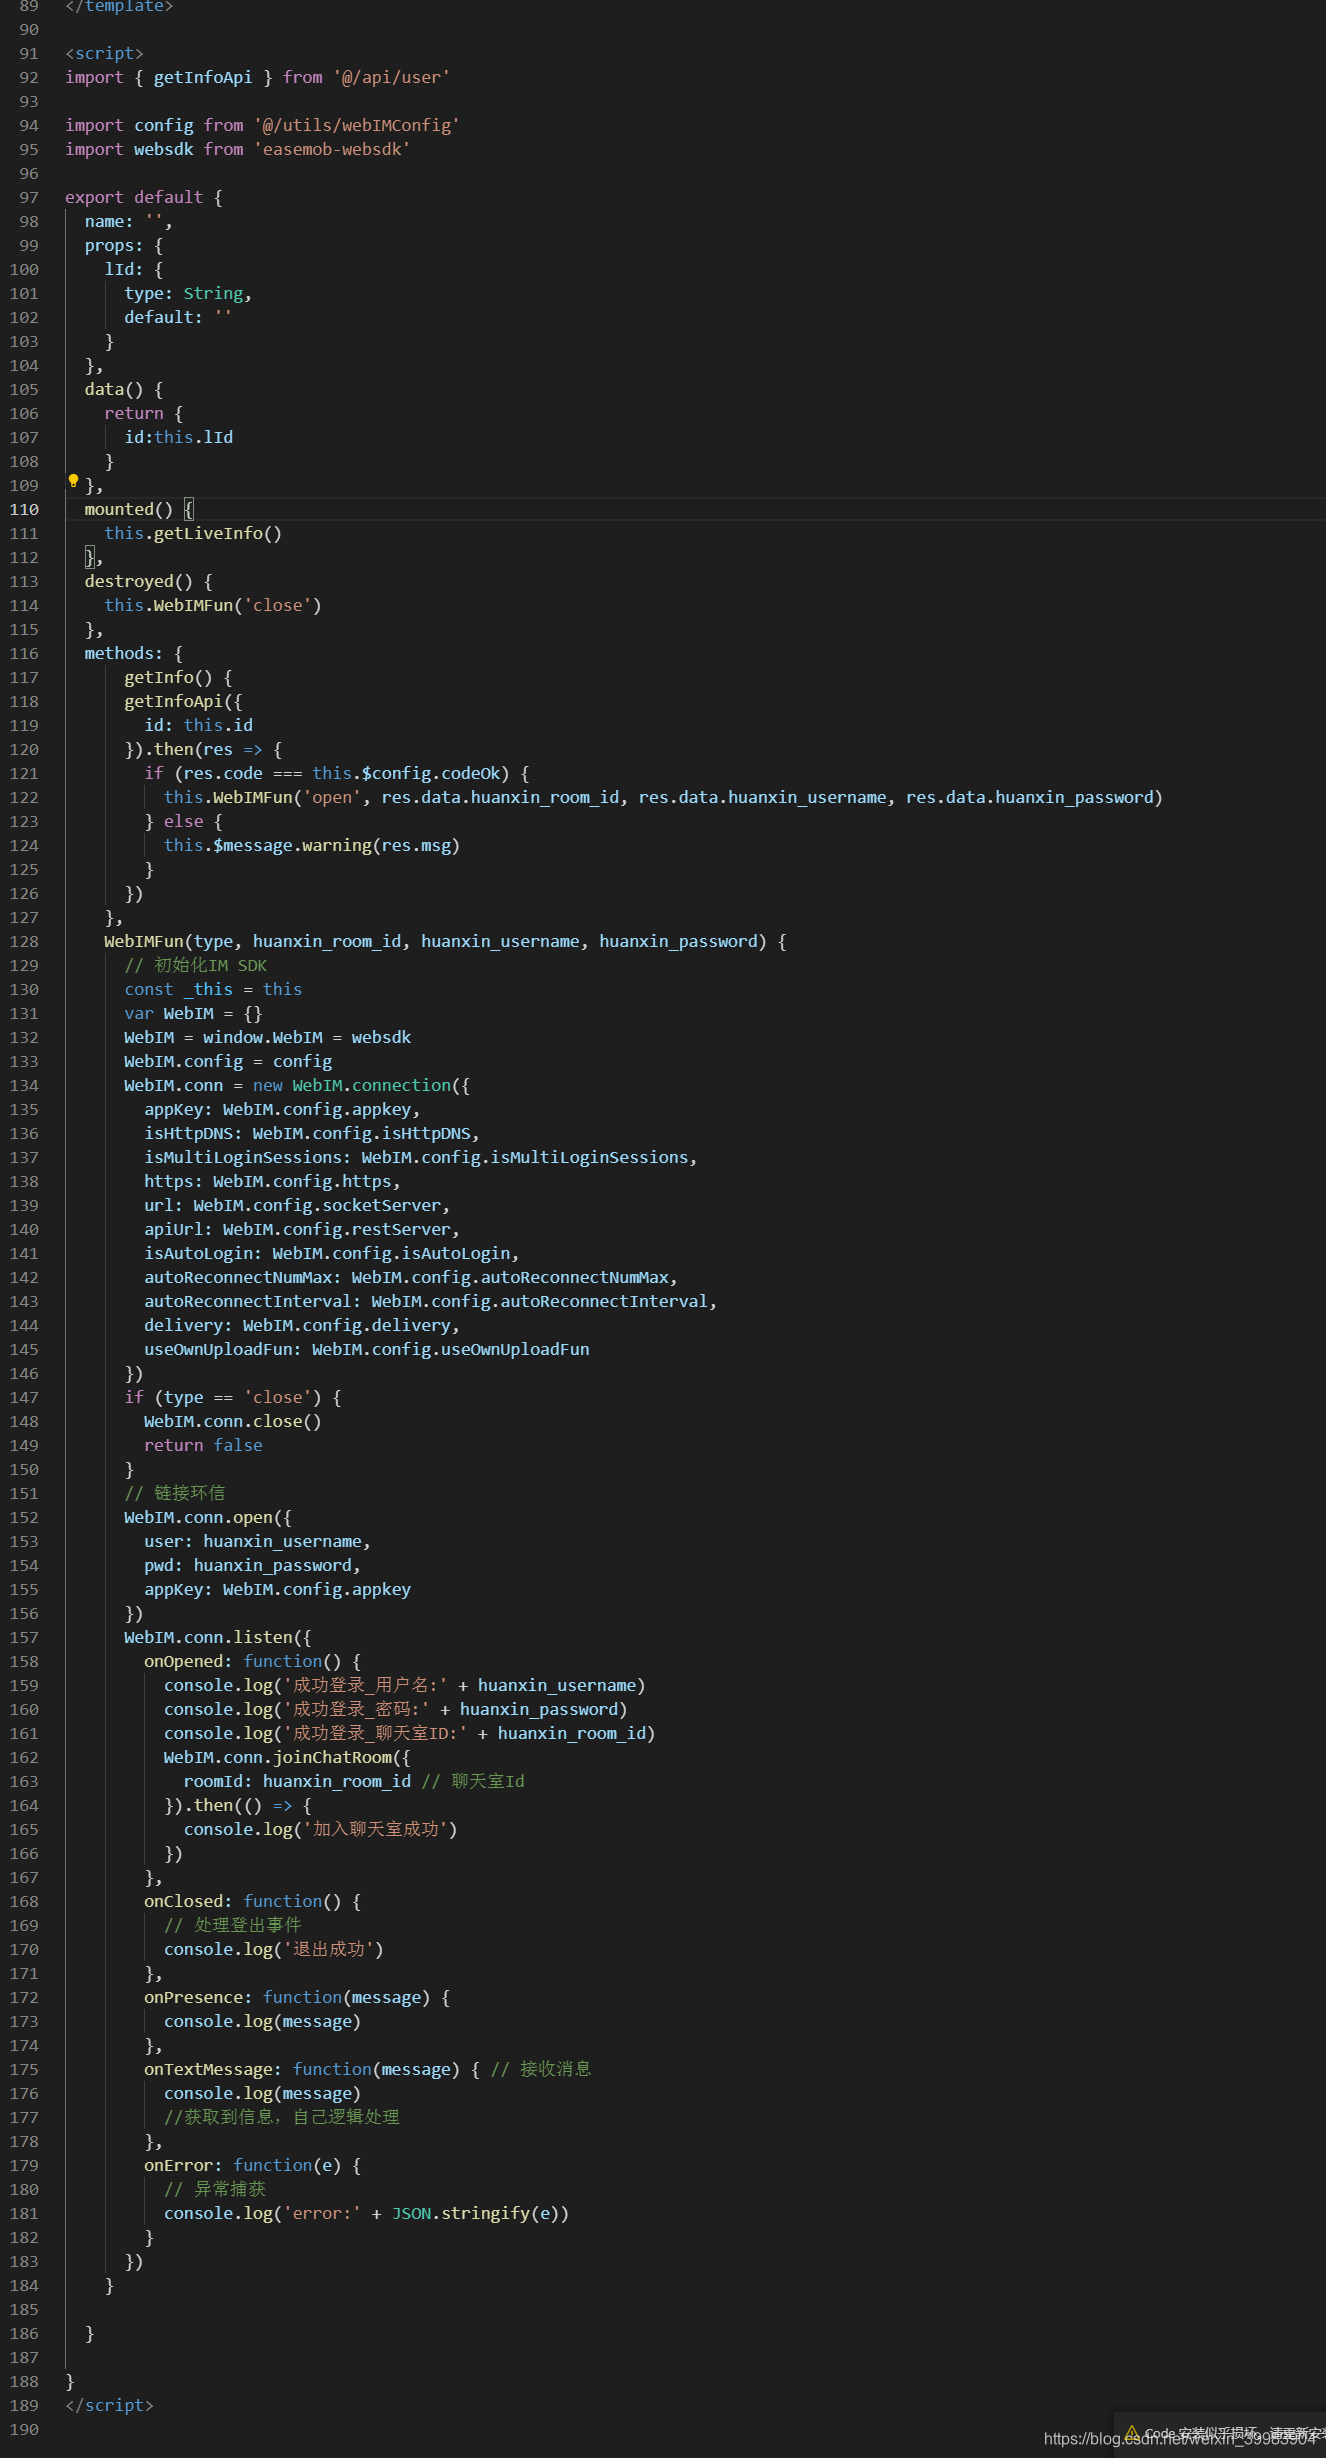Click the '@/api/user' import path

pyautogui.click(x=391, y=77)
